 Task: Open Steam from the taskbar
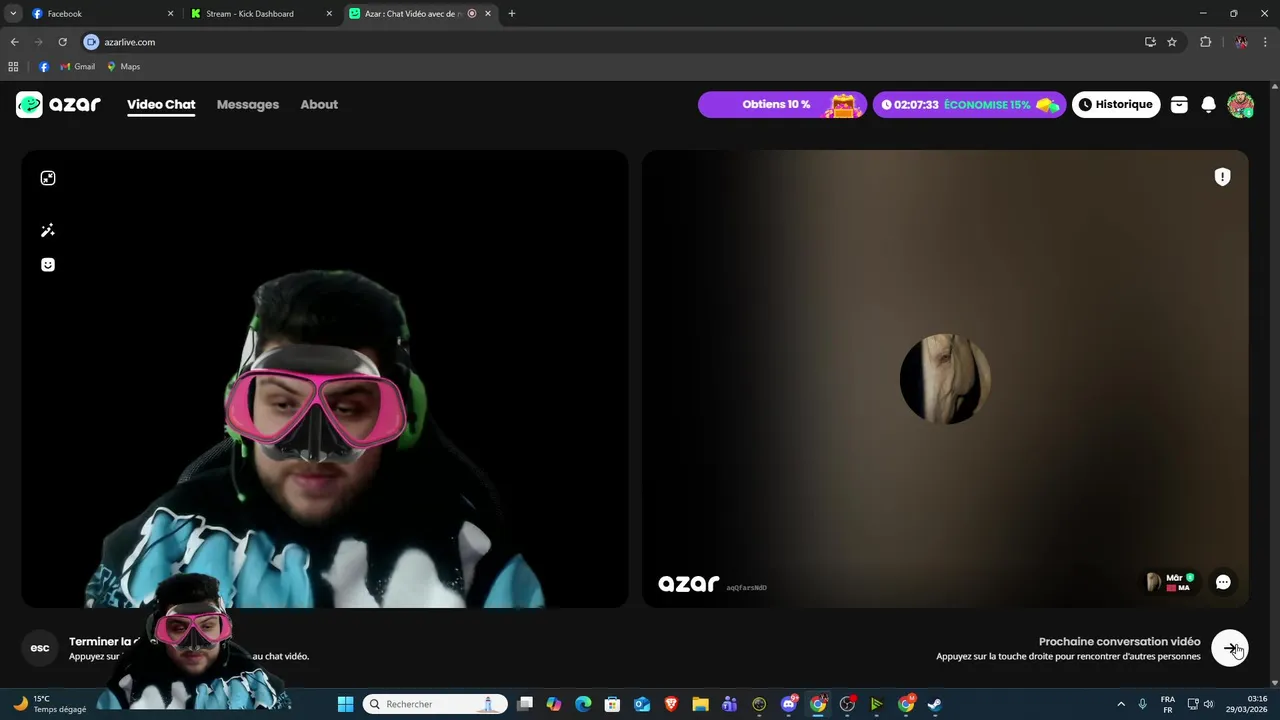click(x=935, y=704)
